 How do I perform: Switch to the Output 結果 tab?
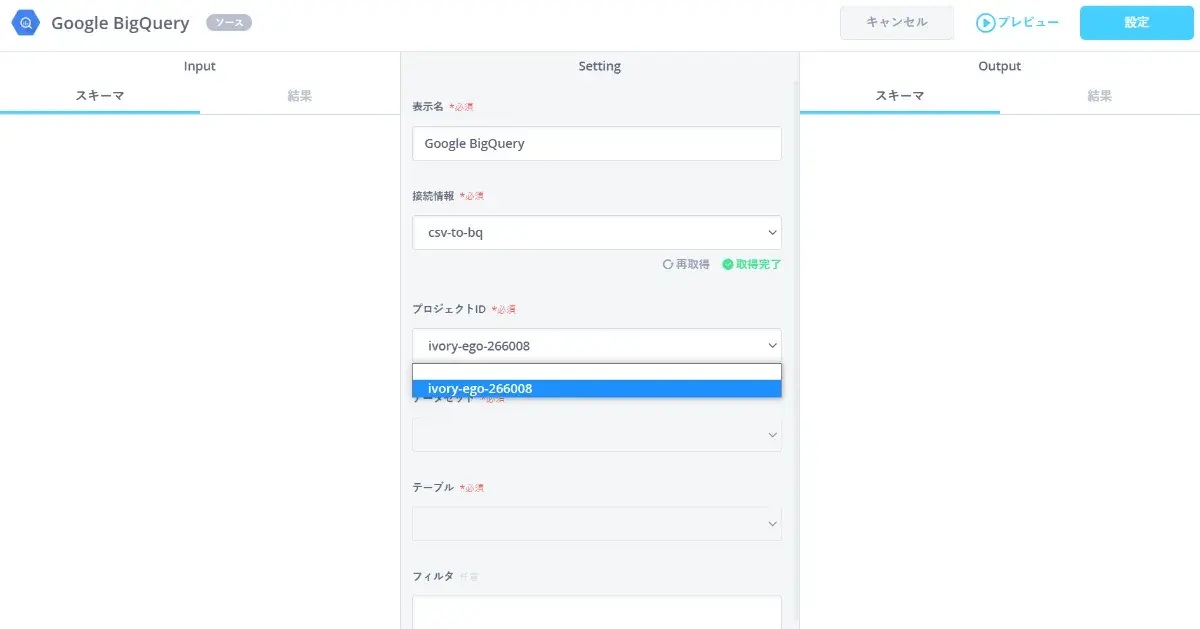coord(1100,96)
